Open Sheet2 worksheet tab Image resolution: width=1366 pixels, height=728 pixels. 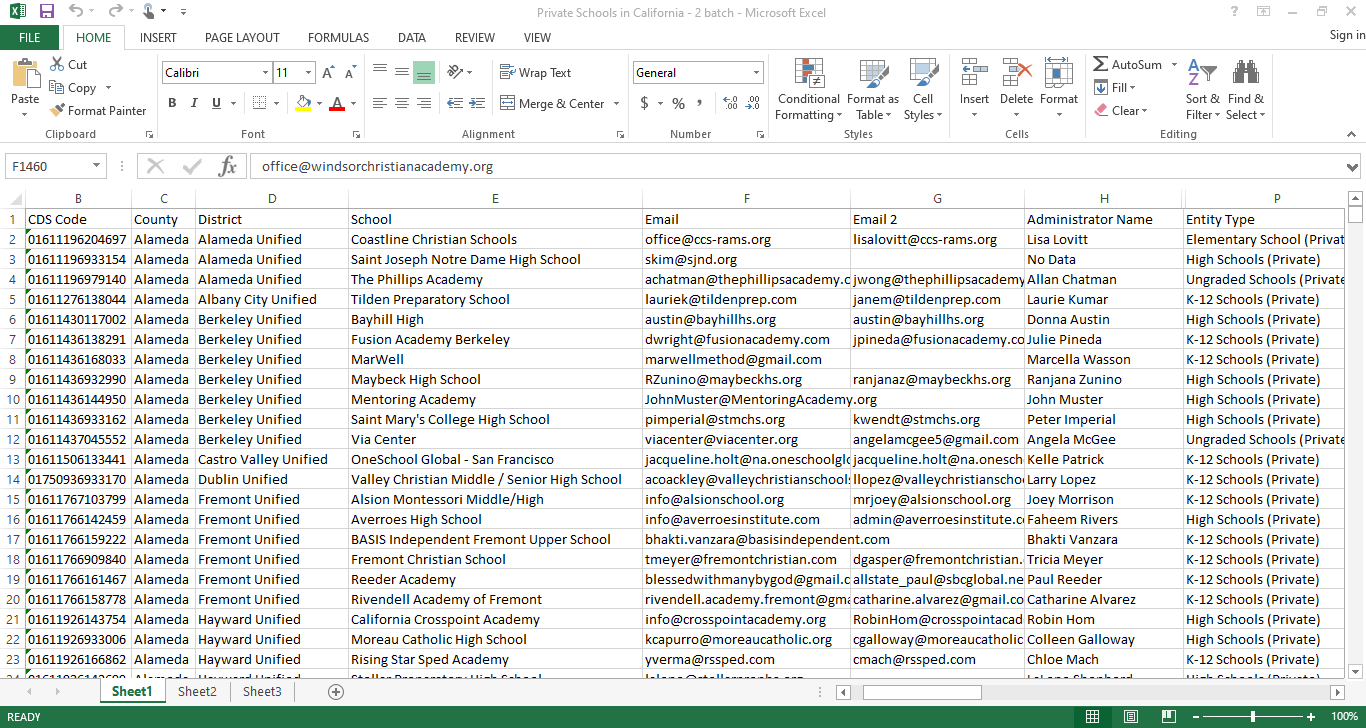coord(197,692)
